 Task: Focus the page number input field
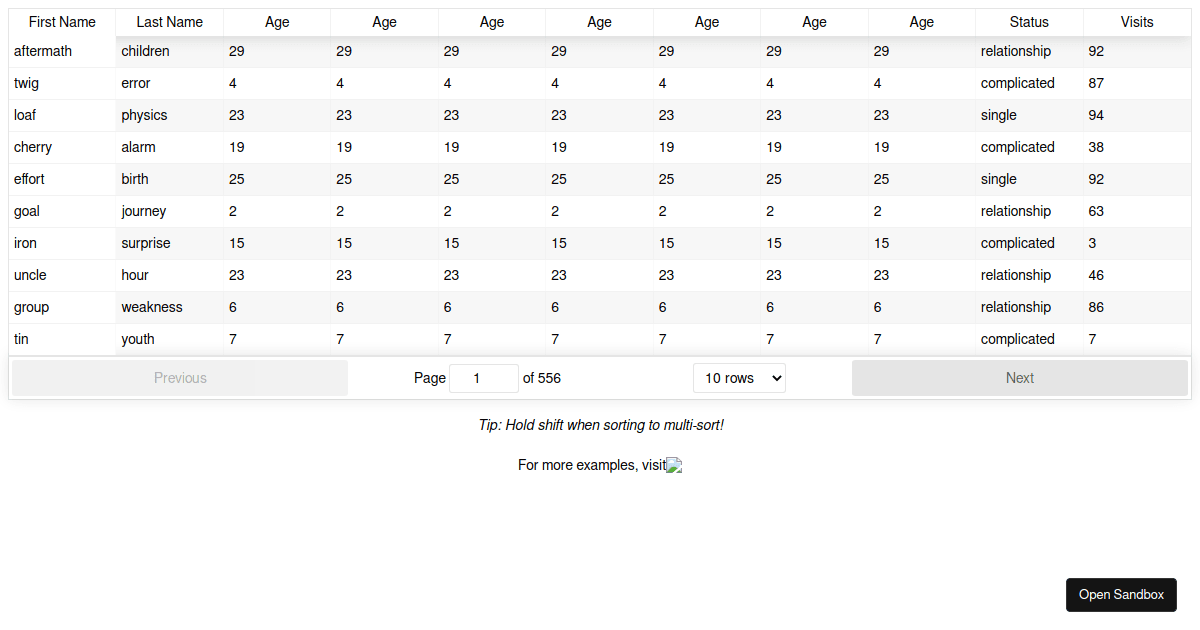pos(484,378)
